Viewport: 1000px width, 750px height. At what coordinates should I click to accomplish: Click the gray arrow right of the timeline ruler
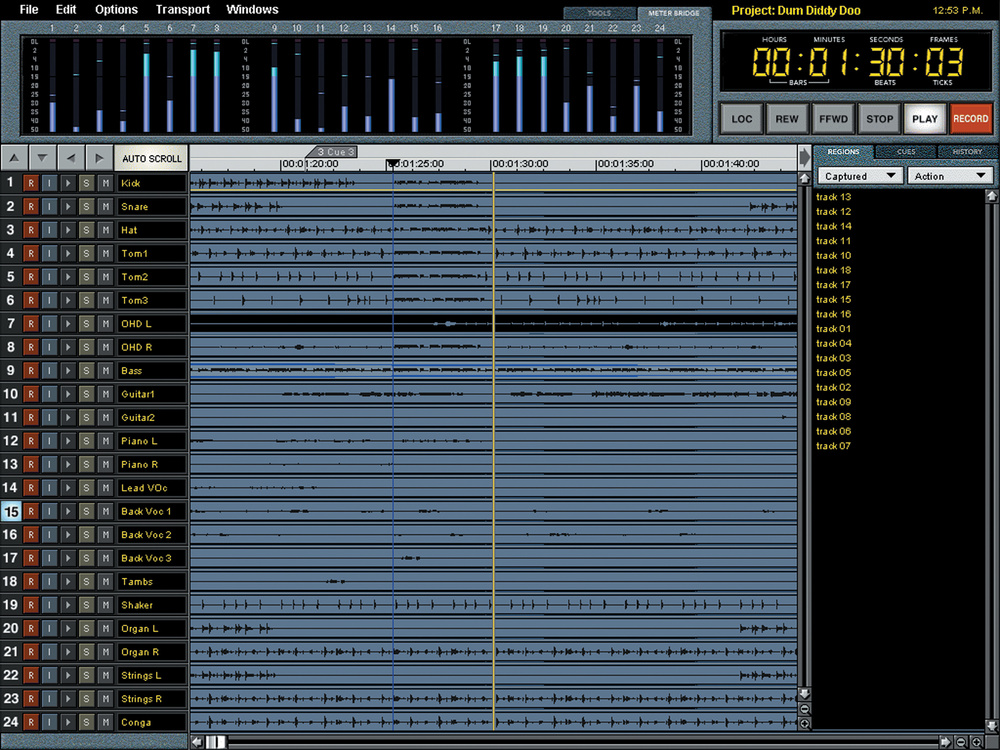tap(804, 158)
